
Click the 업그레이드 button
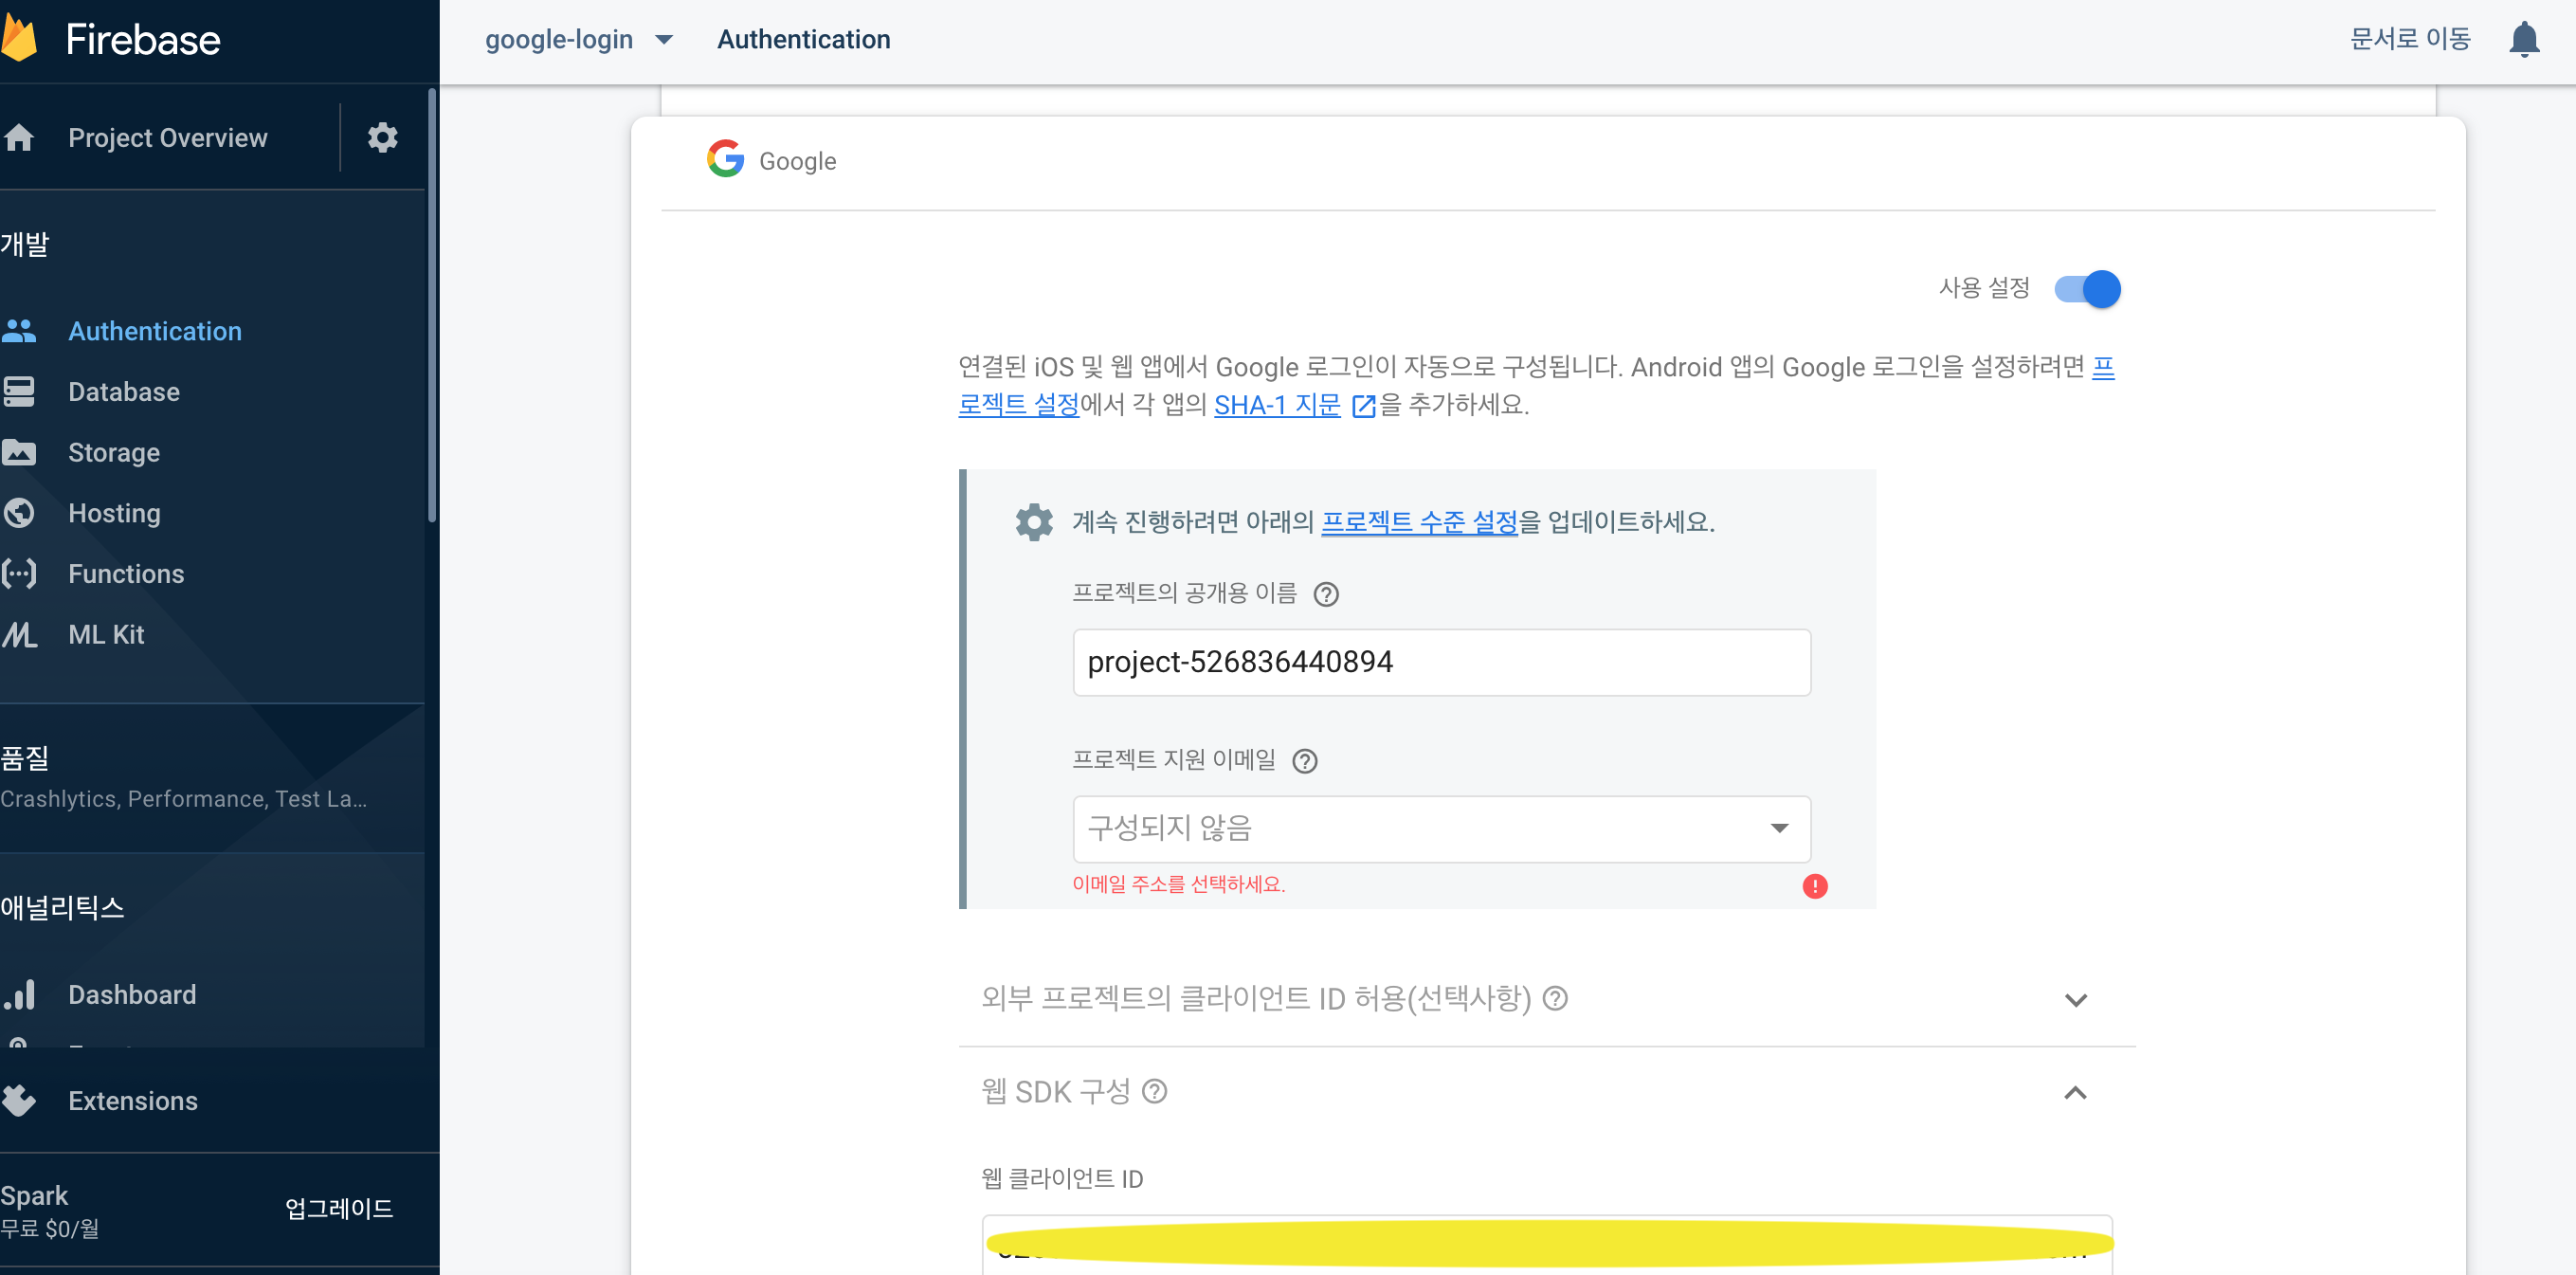pos(338,1208)
